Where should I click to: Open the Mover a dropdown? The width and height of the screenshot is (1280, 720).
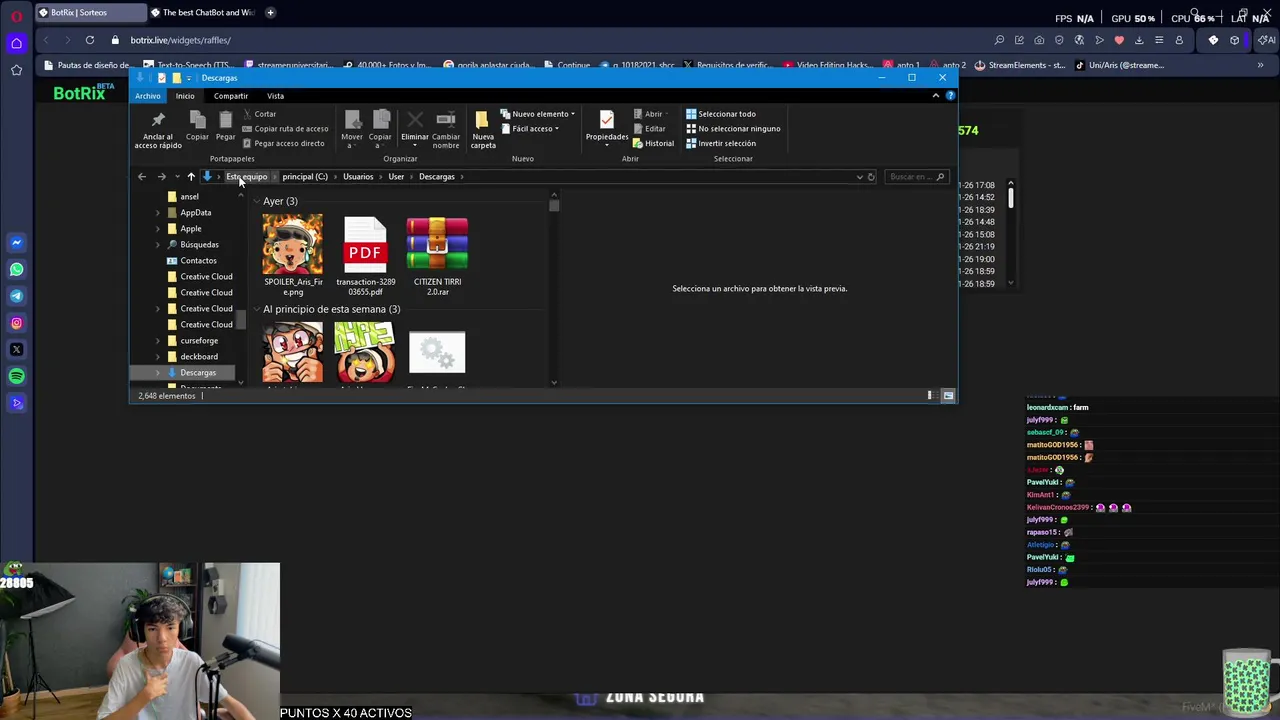coord(352,130)
